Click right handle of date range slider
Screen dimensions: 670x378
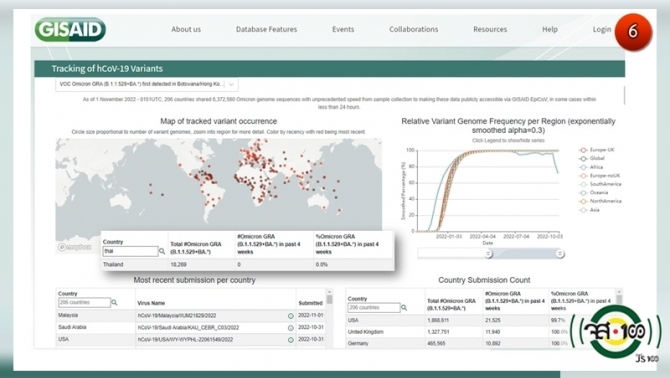pos(560,254)
